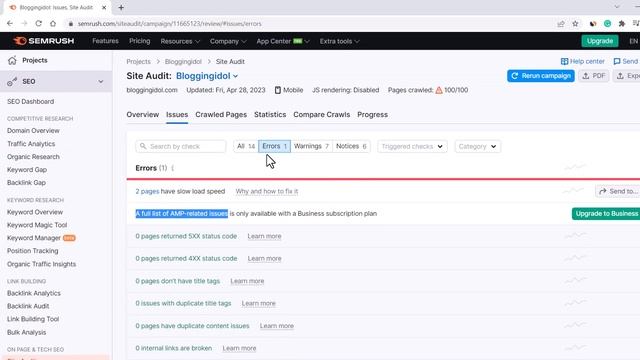
Task: Click Learn more for duplicate content issues
Action: pos(277,326)
